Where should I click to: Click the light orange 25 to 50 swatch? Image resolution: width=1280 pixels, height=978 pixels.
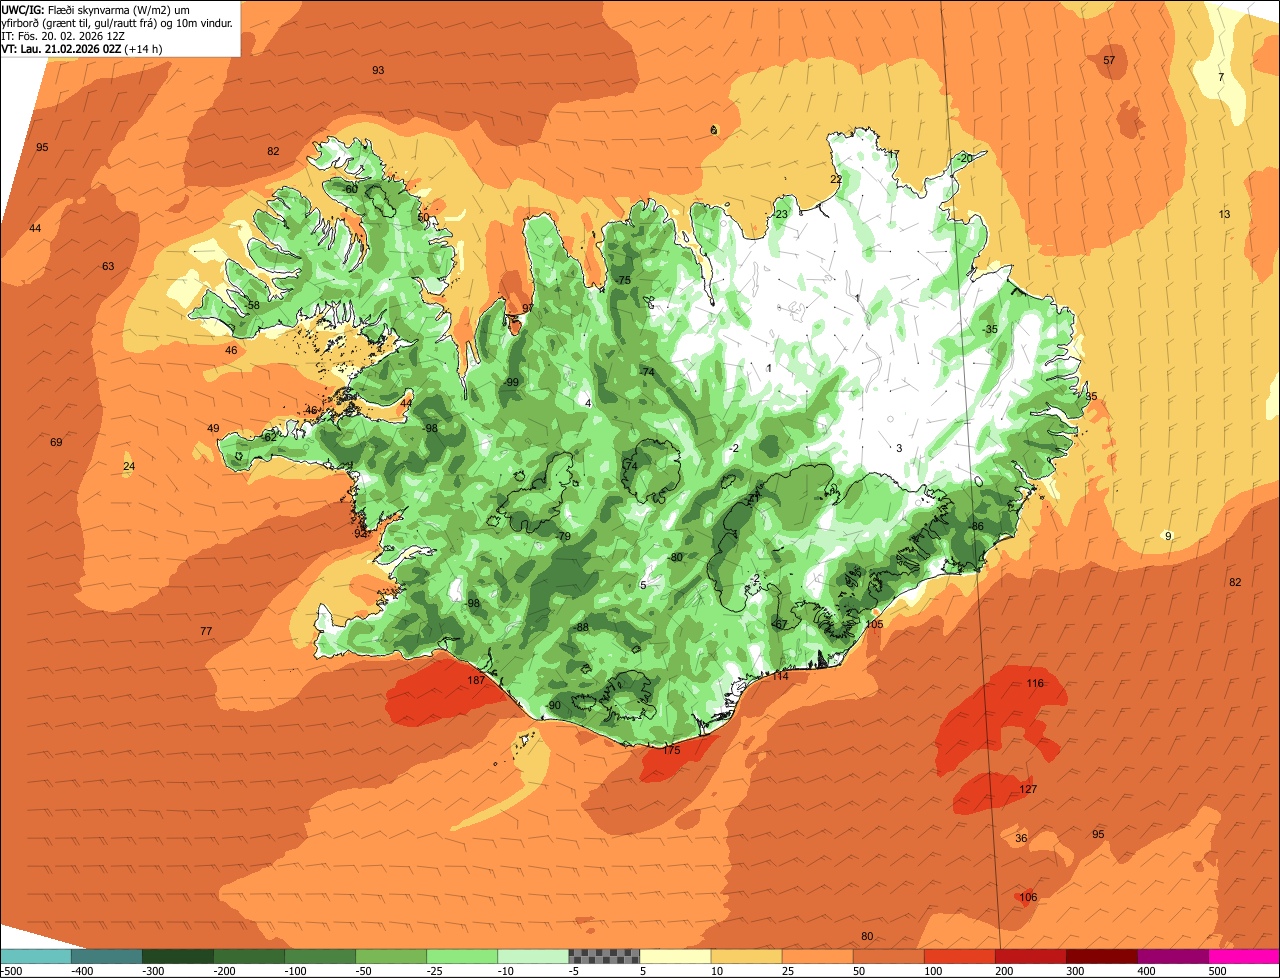(817, 956)
